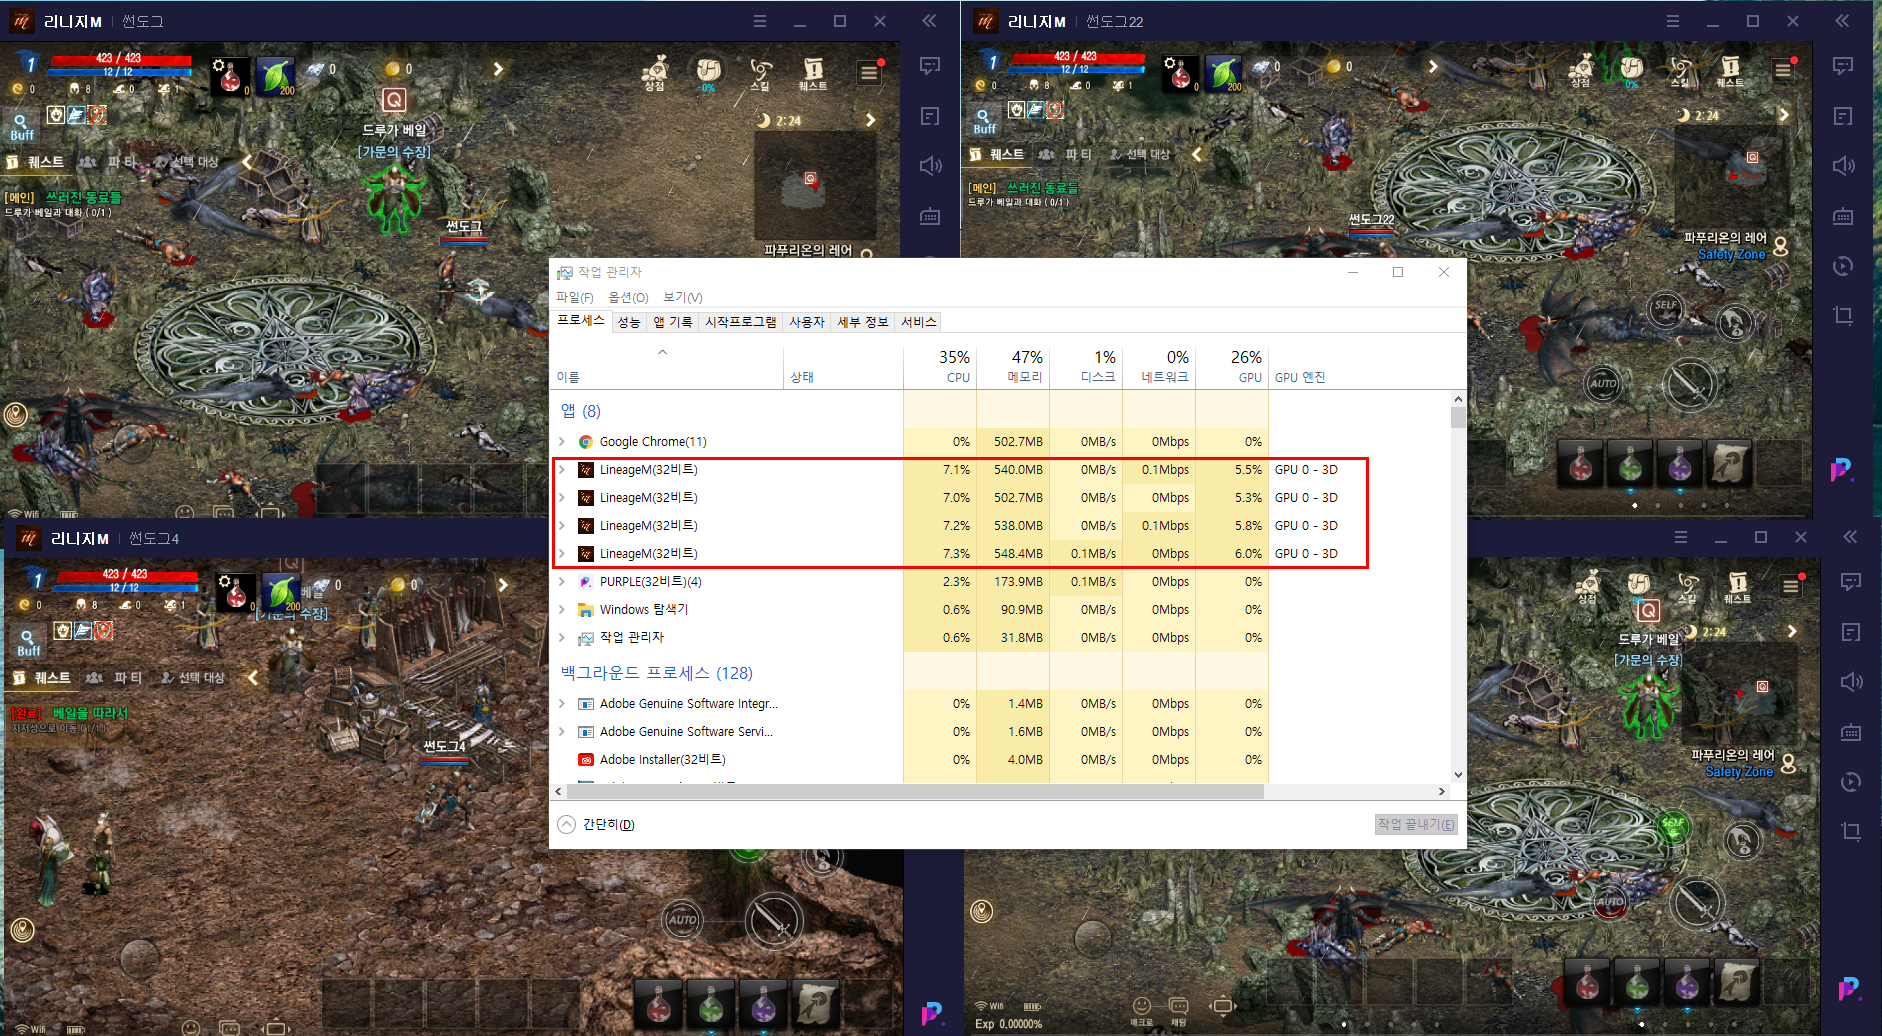Viewport: 1882px width, 1036px height.
Task: Open PURPLE logo in 썬도그22 sidebar
Action: point(1841,470)
